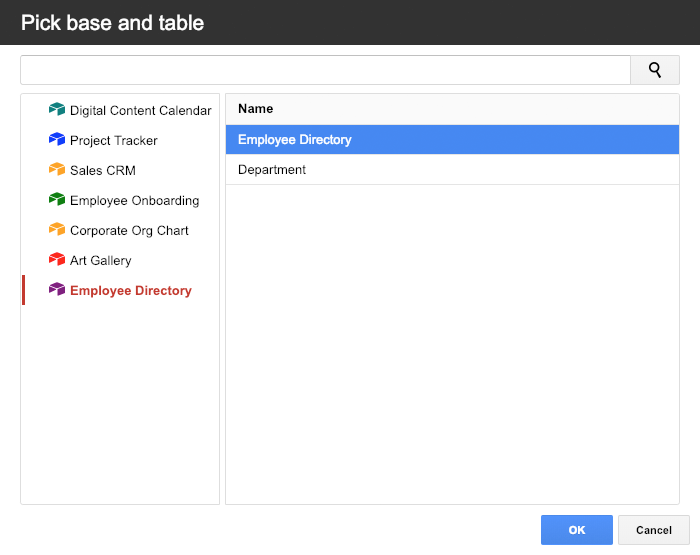Click the orange Sales CRM base icon
Viewport: 700px width, 555px height.
point(57,169)
